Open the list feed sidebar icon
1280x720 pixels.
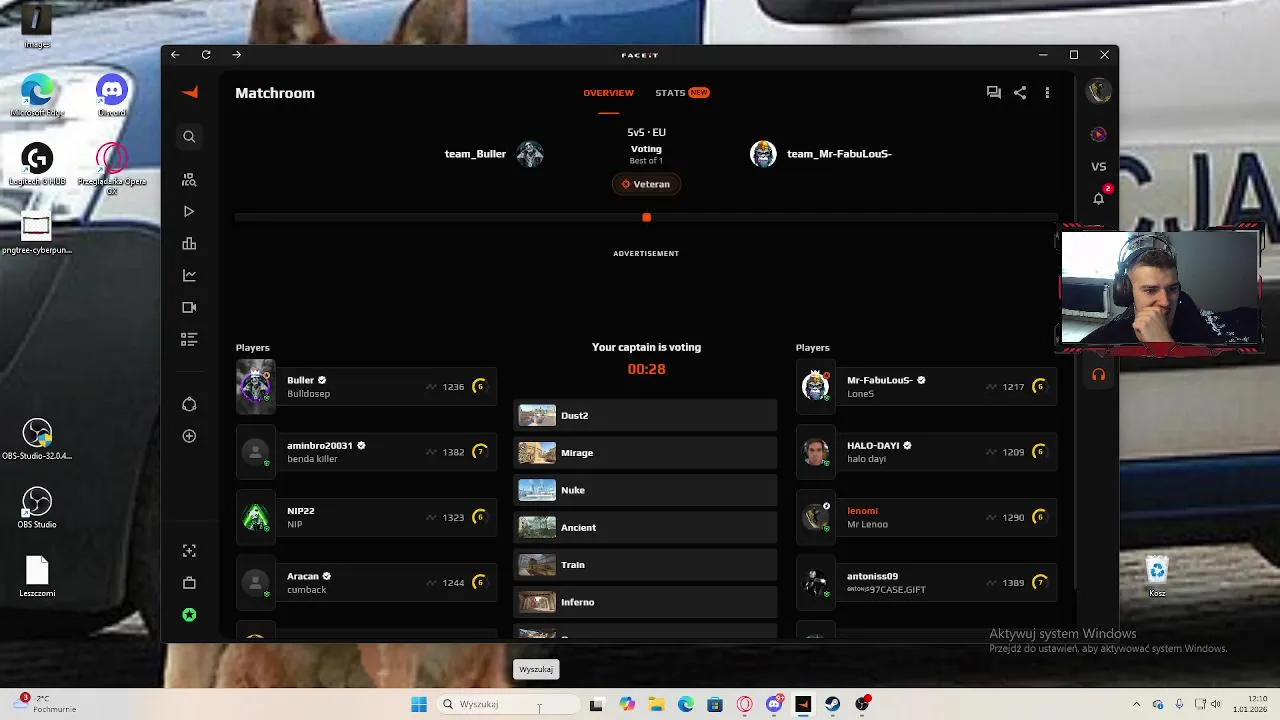[189, 339]
